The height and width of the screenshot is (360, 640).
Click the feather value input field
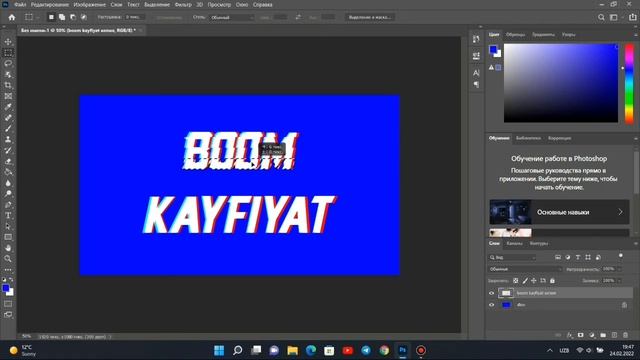coord(135,17)
